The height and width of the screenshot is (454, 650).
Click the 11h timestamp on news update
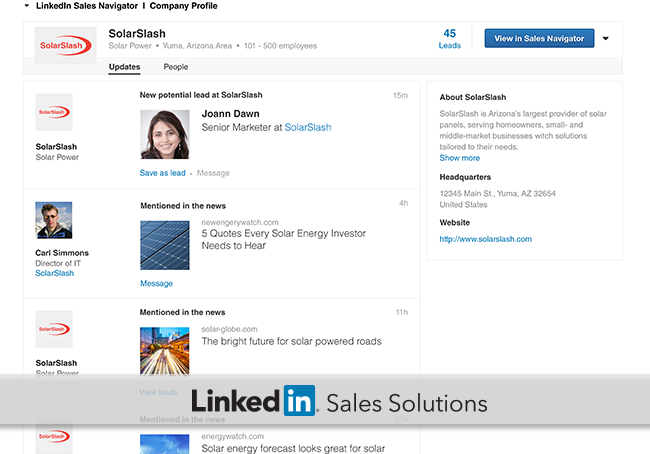(402, 312)
